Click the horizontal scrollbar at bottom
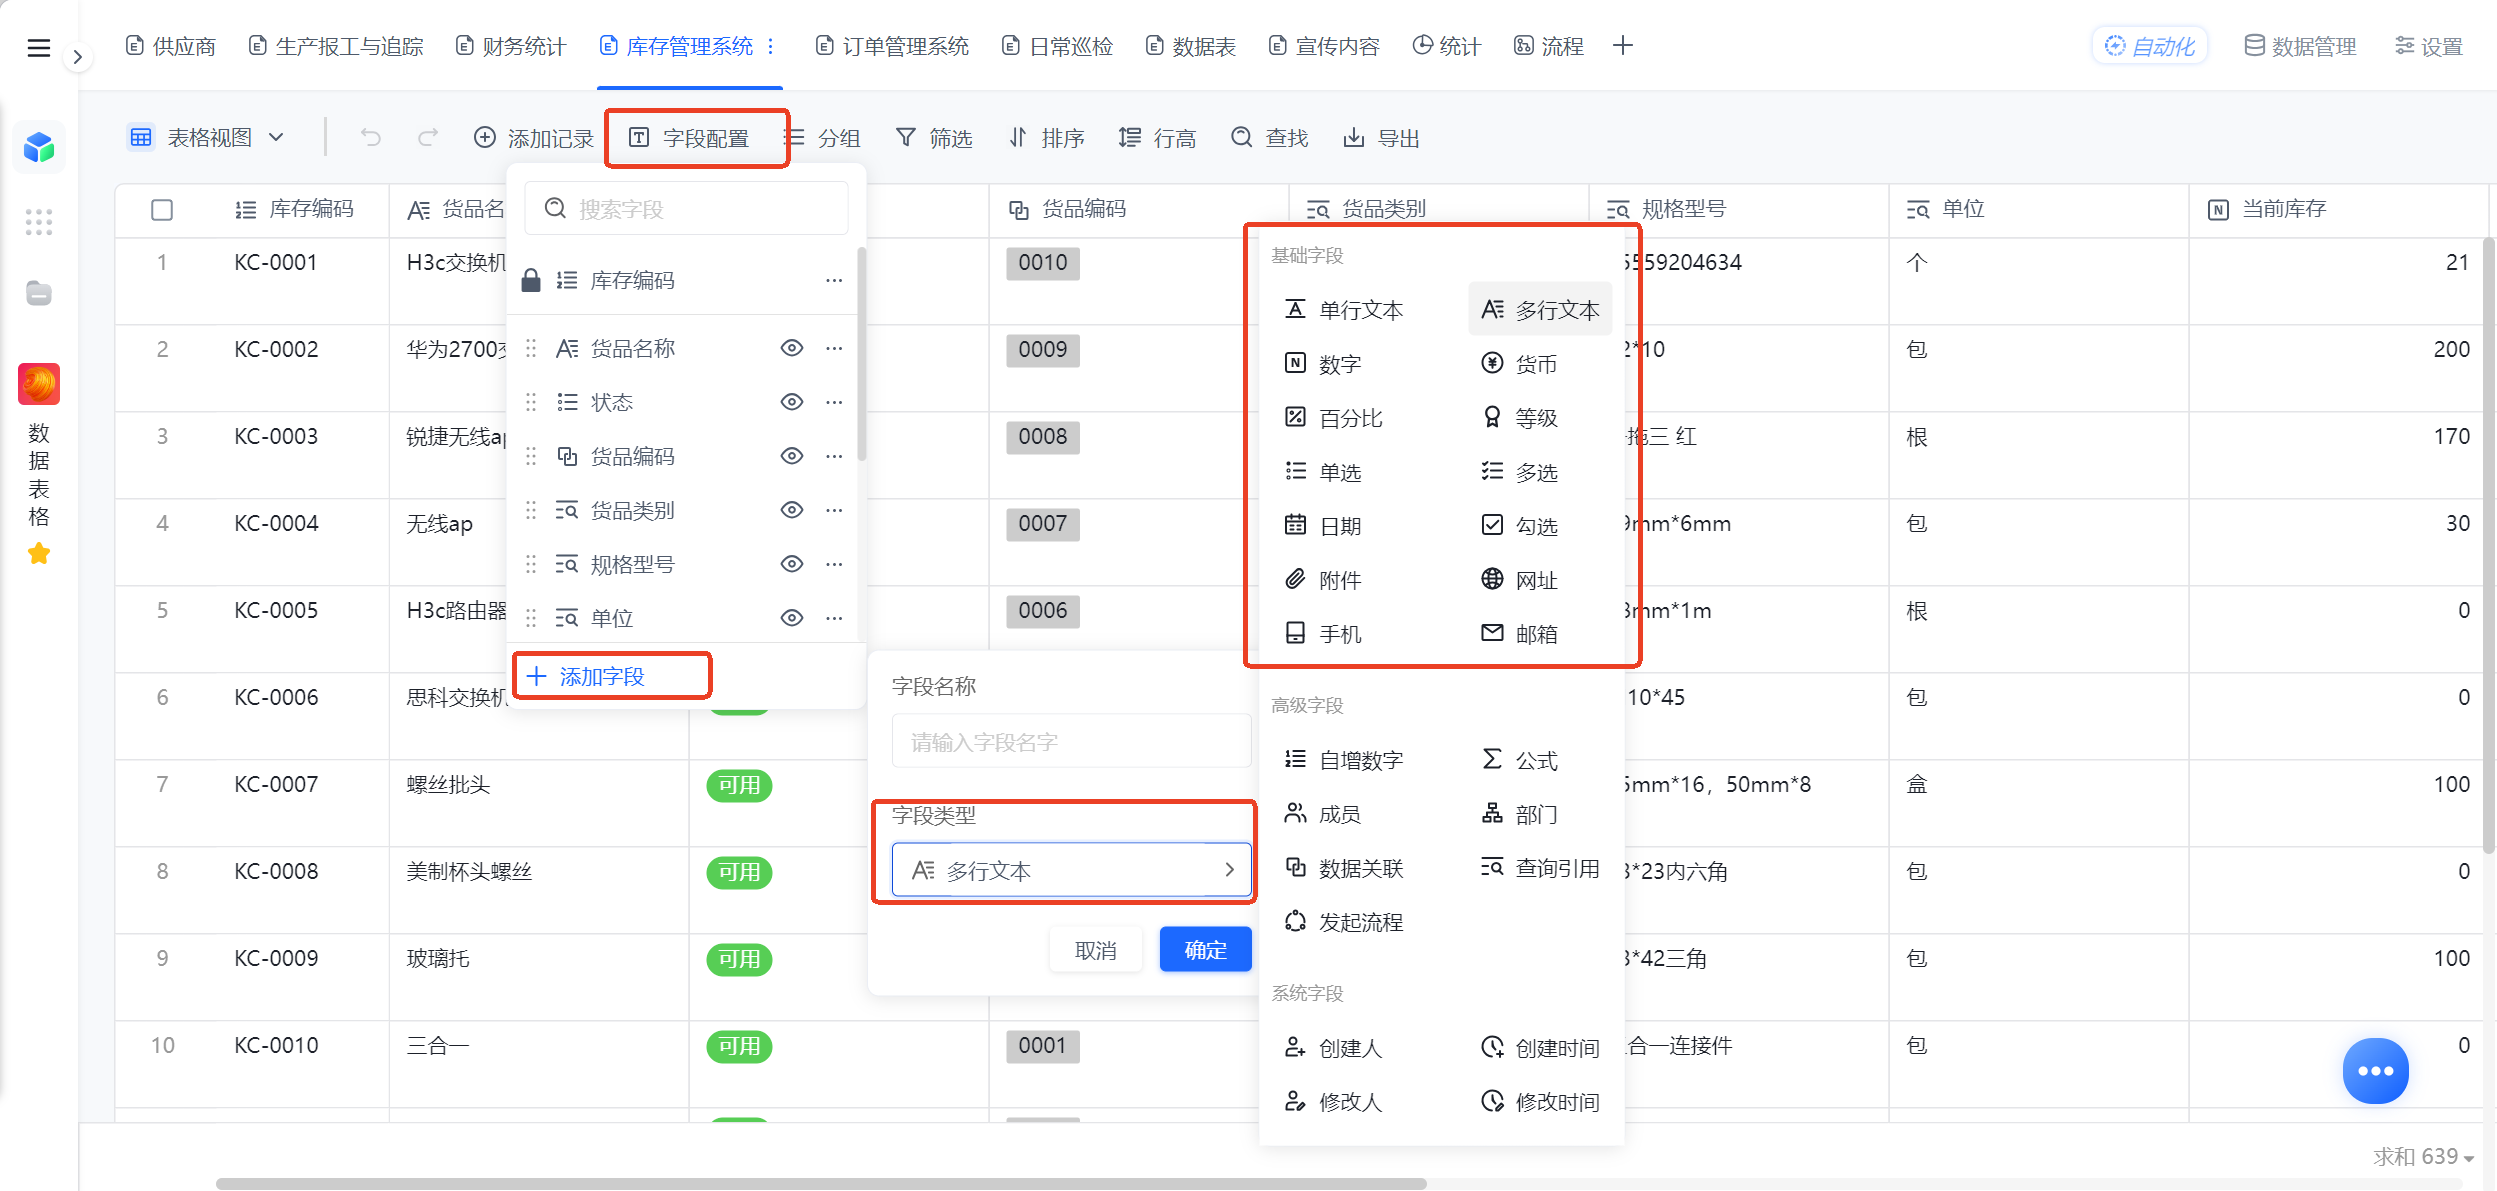 click(821, 1184)
